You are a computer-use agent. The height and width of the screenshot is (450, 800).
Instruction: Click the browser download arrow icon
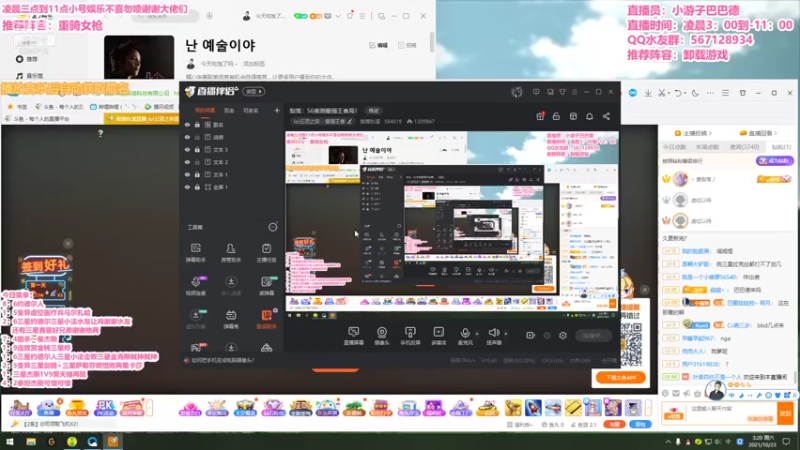[x=647, y=93]
